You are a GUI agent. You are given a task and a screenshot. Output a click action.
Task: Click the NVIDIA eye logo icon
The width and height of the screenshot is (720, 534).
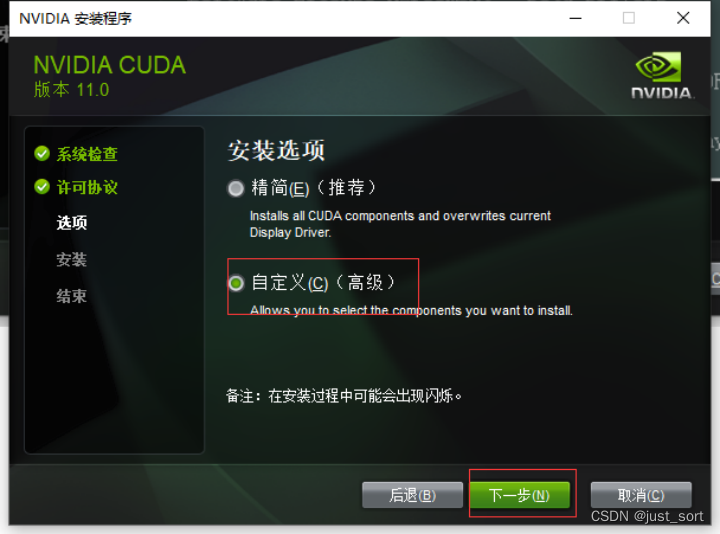[x=658, y=67]
